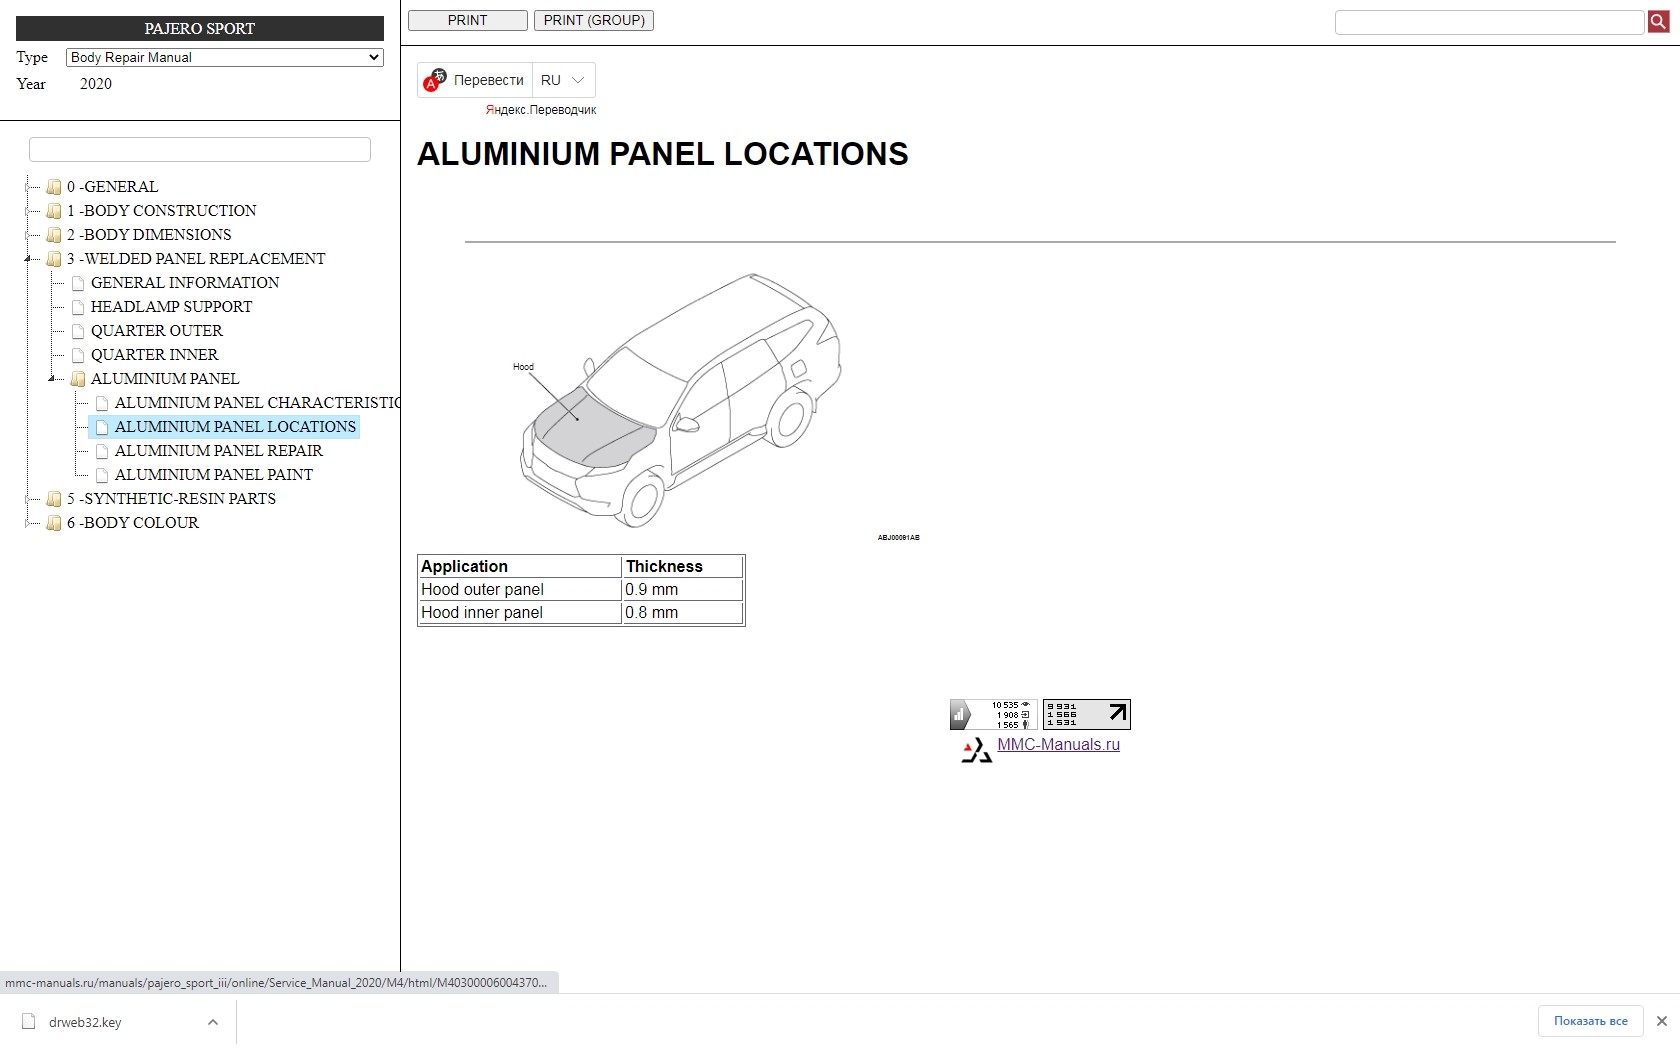Image resolution: width=1680 pixels, height=1050 pixels.
Task: Open the MMC-Manuals.ru link
Action: (x=1058, y=745)
